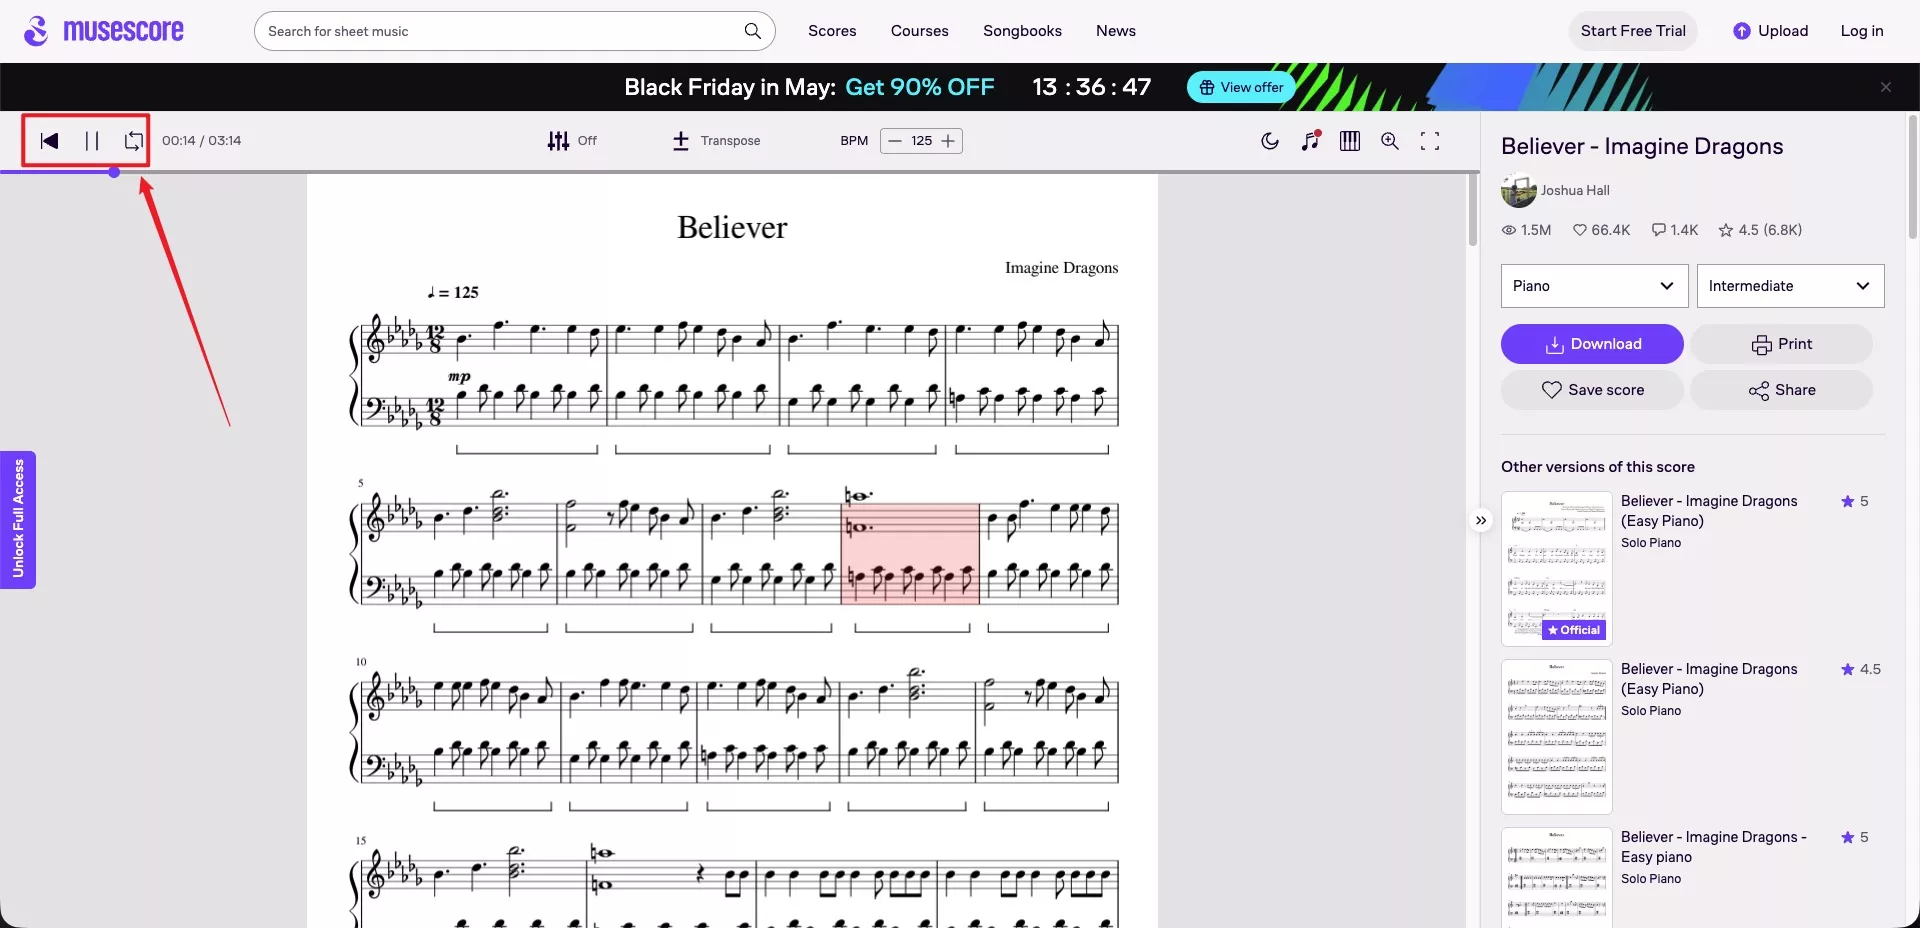Open the Transpose tool
The image size is (1920, 928).
point(716,141)
